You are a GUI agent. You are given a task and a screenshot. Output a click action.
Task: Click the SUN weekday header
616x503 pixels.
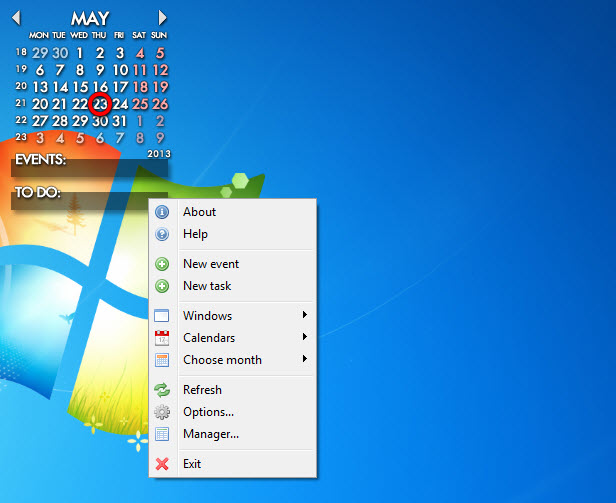[159, 35]
